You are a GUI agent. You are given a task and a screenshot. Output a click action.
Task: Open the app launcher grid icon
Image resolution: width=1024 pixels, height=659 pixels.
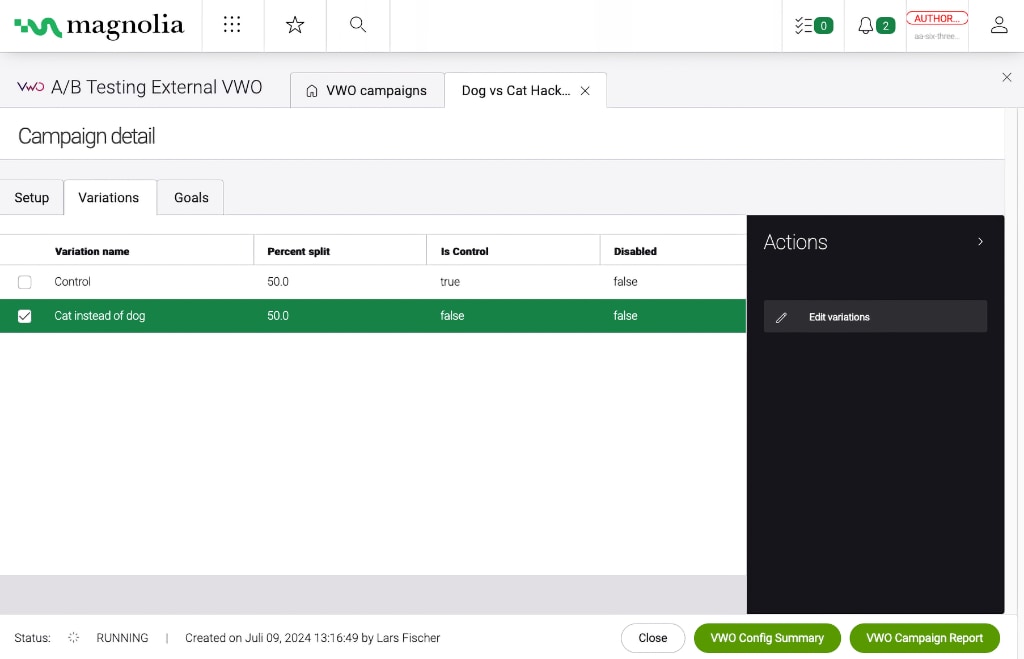[232, 25]
